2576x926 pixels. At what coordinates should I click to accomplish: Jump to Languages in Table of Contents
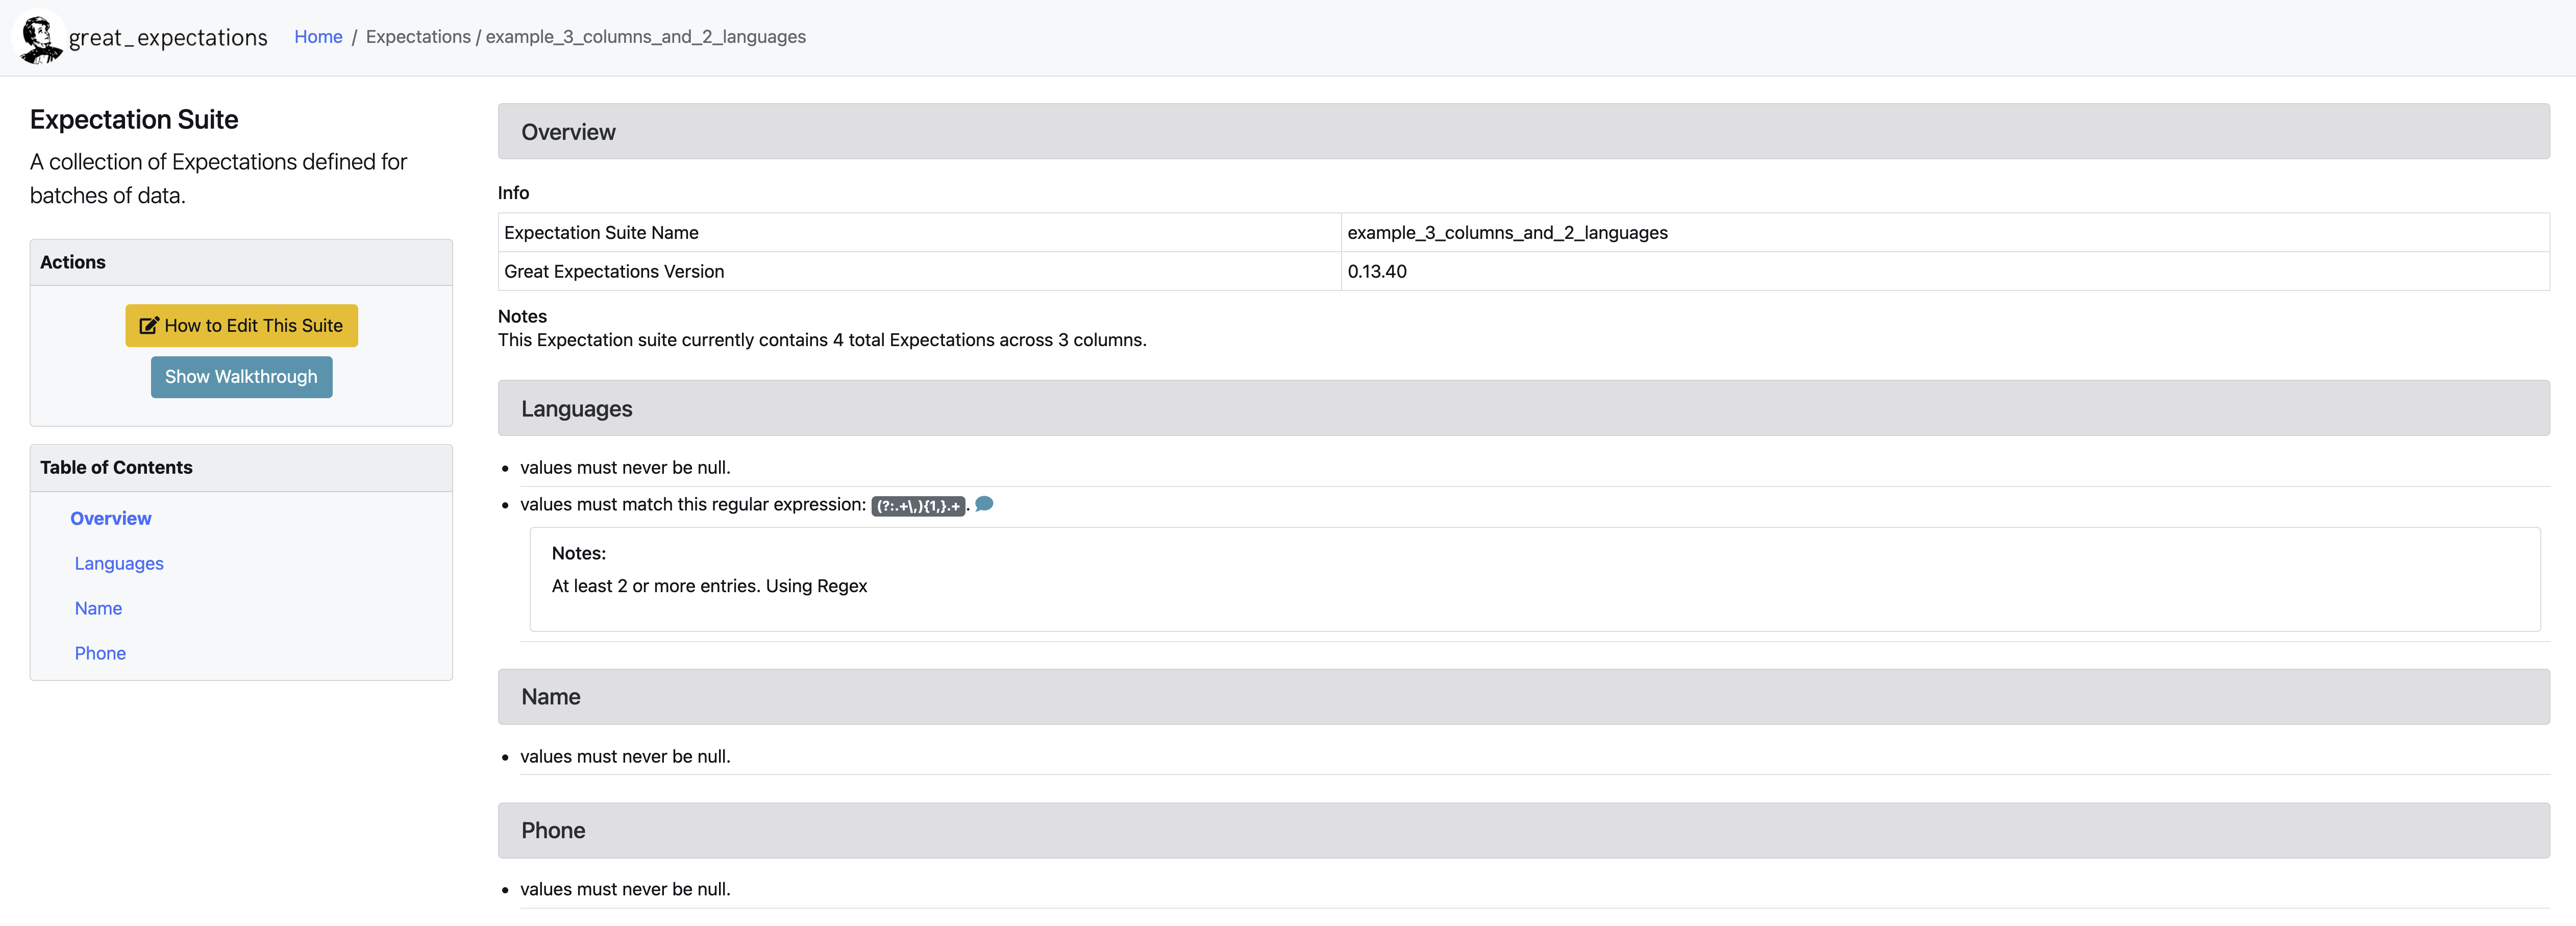coord(119,563)
